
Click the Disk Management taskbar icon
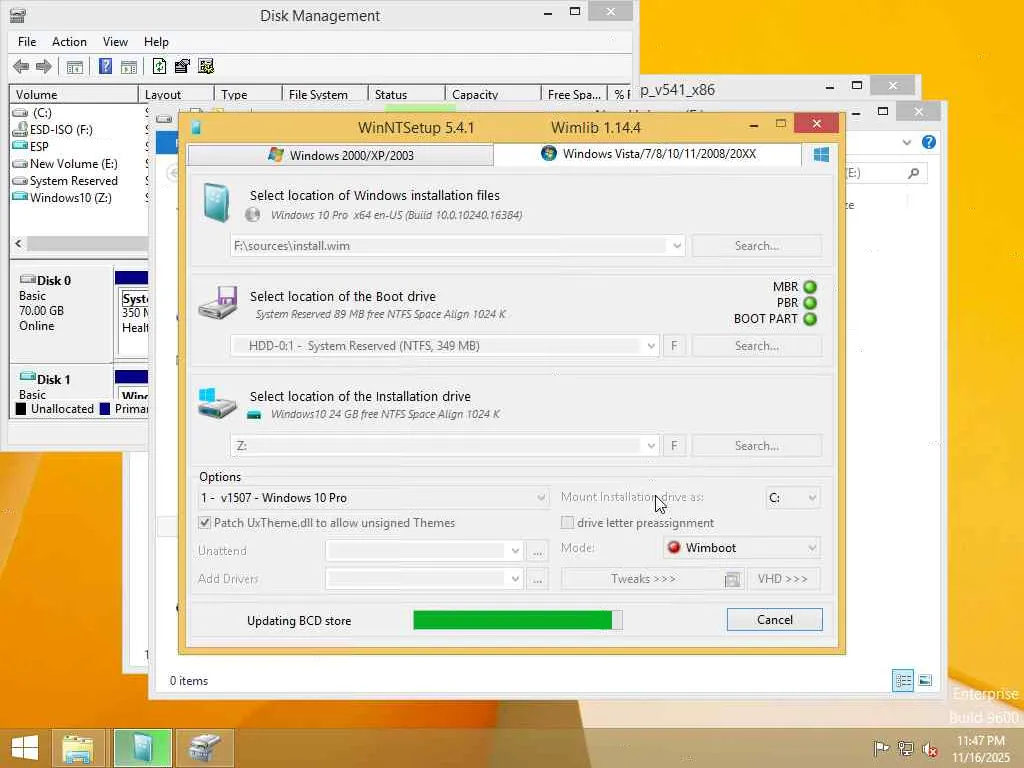pos(204,748)
